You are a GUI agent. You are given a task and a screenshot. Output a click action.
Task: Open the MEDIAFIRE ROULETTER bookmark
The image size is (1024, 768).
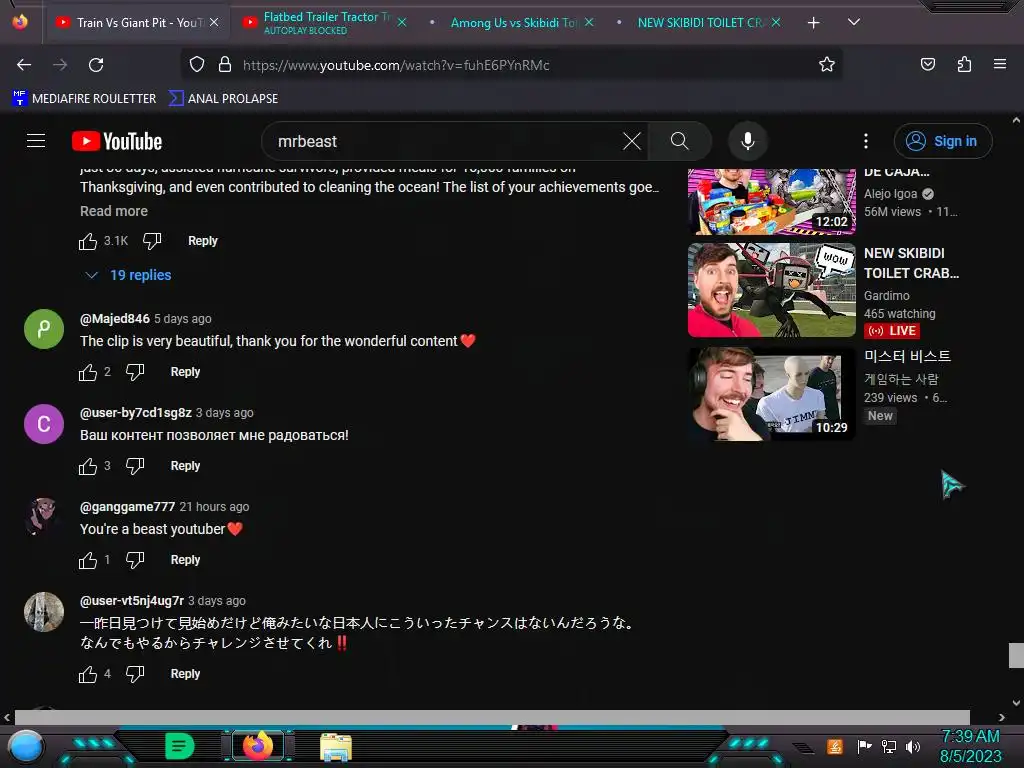[x=84, y=99]
